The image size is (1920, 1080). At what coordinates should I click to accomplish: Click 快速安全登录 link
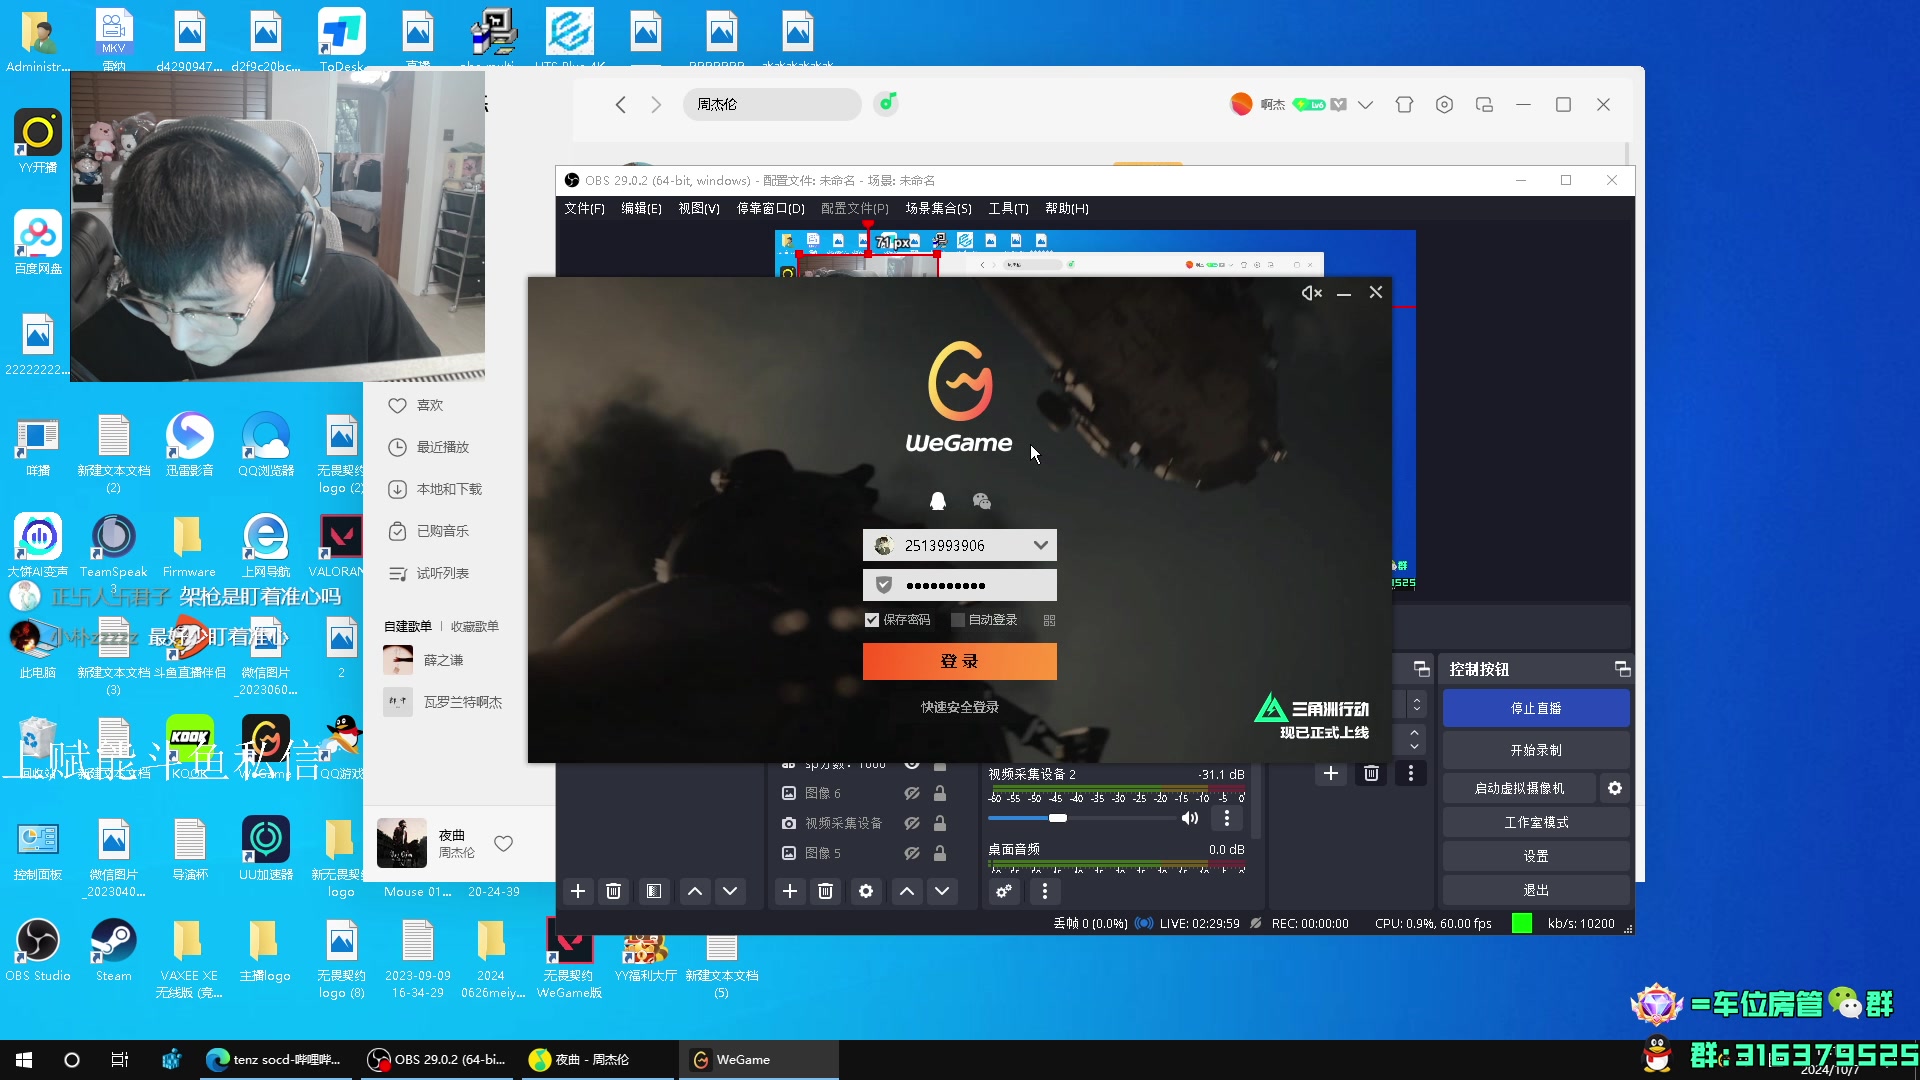959,707
